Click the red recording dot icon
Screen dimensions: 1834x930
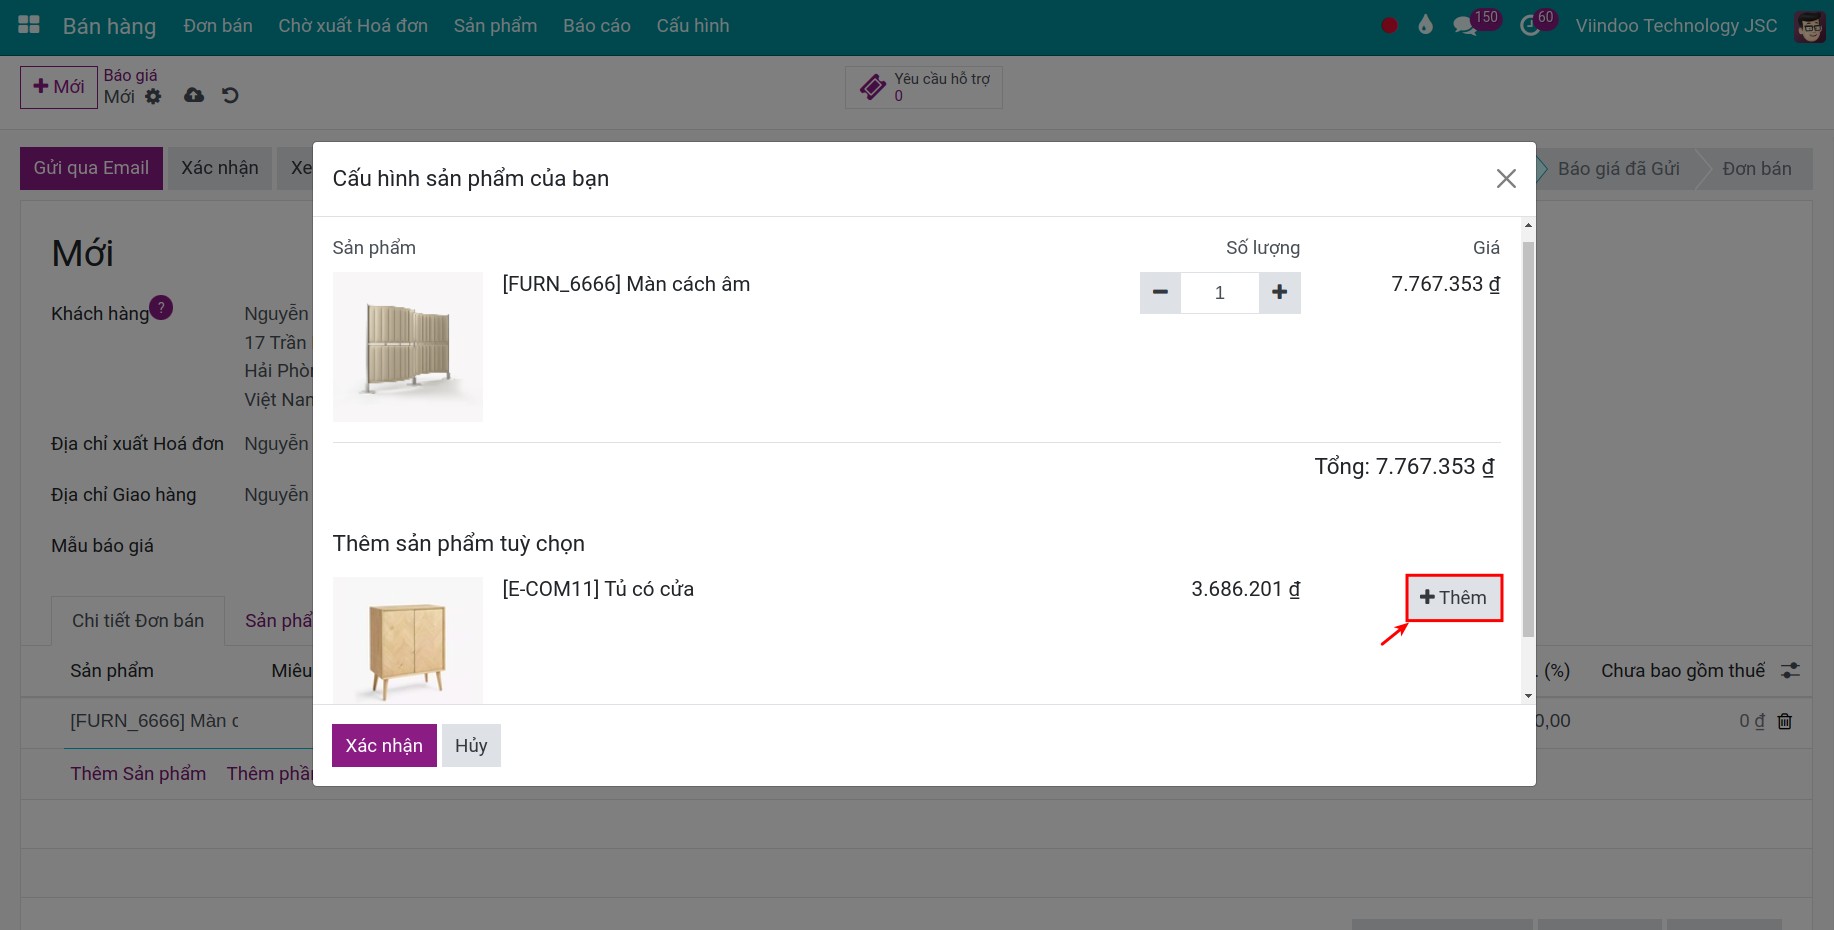click(1389, 26)
